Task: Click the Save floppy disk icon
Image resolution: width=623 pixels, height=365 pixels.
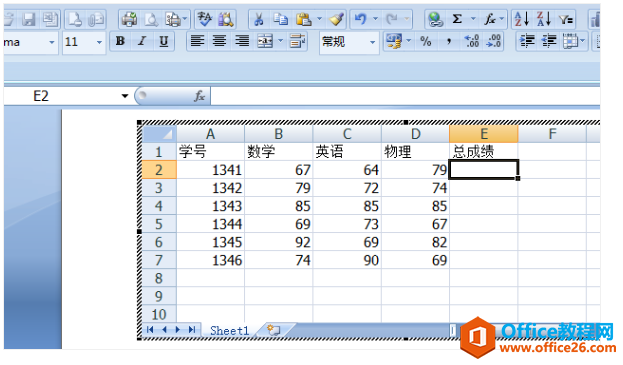Action: (x=29, y=19)
